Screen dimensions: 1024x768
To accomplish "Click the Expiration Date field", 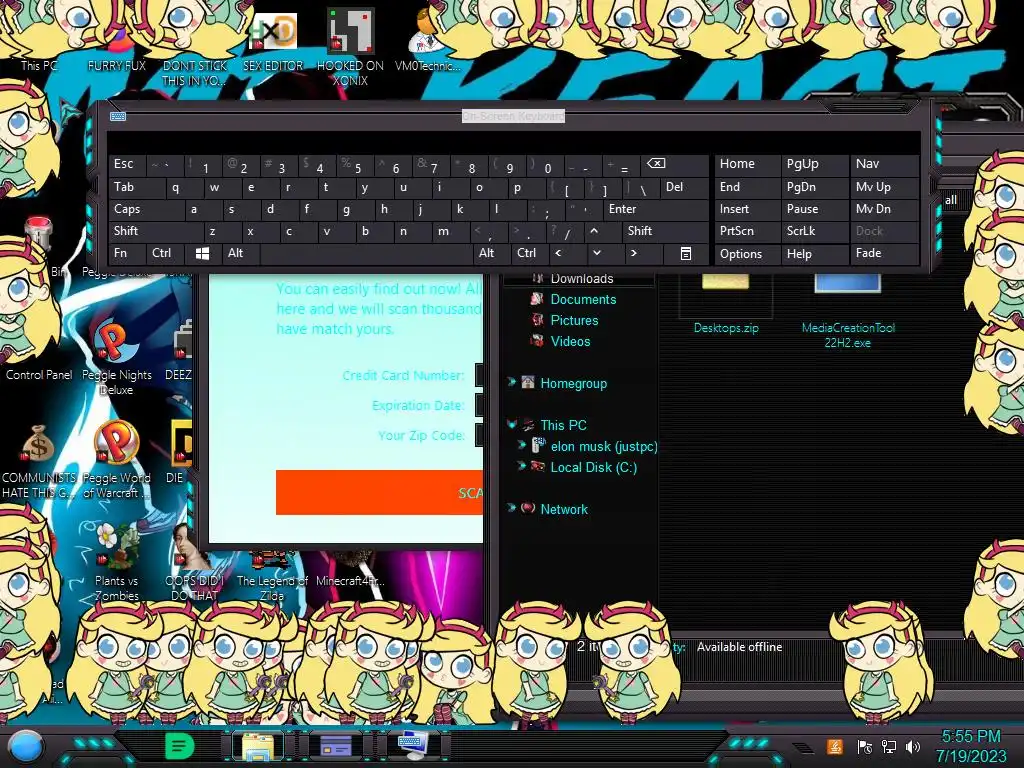I will pos(479,405).
